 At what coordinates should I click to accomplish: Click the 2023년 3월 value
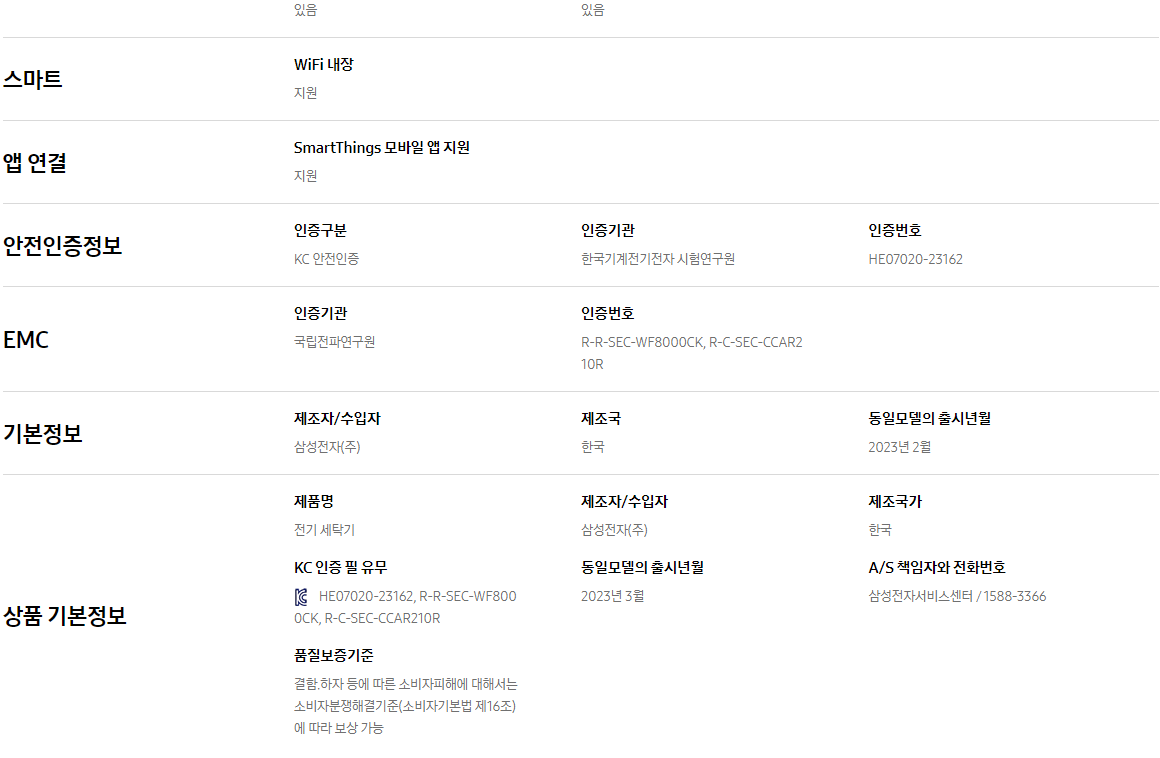coord(613,596)
